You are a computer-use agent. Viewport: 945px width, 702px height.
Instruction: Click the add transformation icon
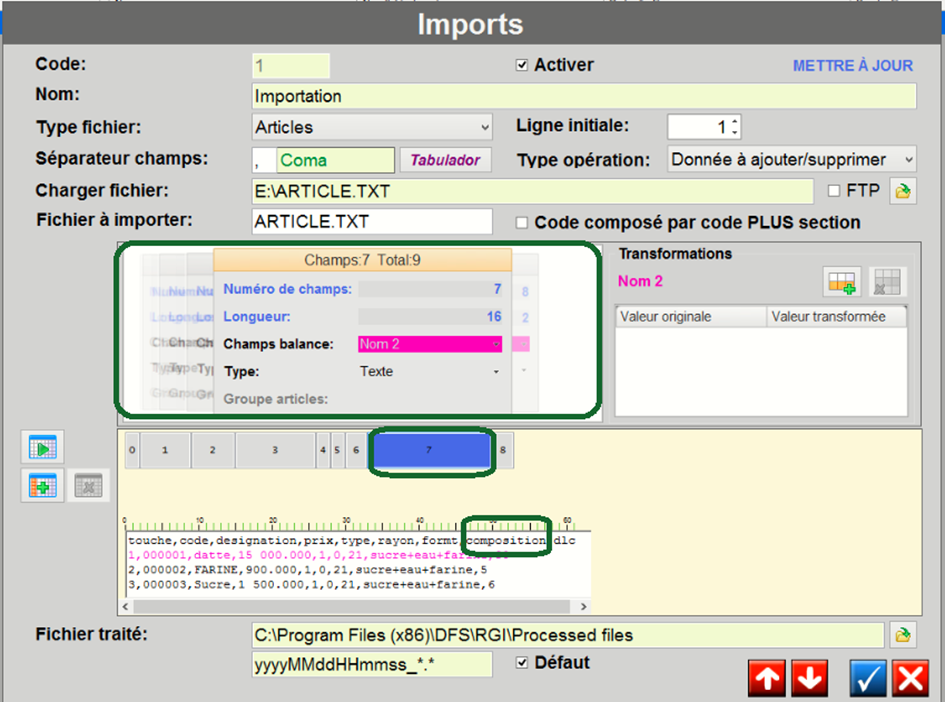[842, 283]
